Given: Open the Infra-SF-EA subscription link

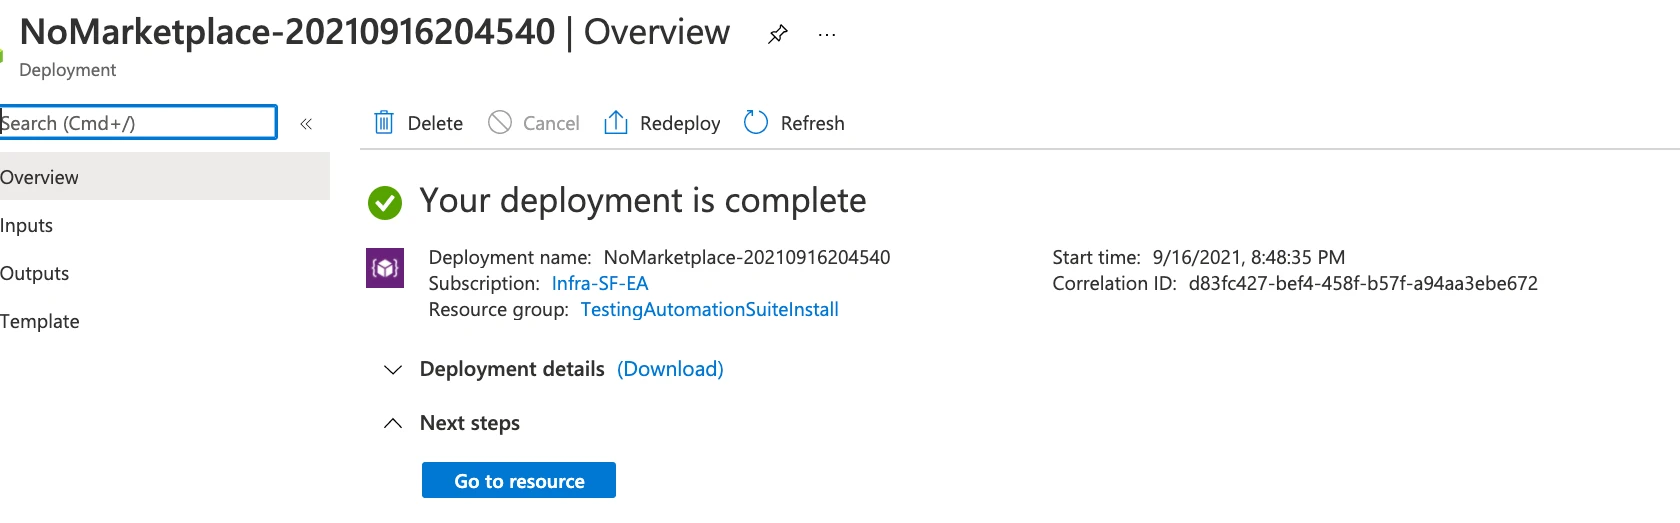Looking at the screenshot, I should tap(600, 283).
